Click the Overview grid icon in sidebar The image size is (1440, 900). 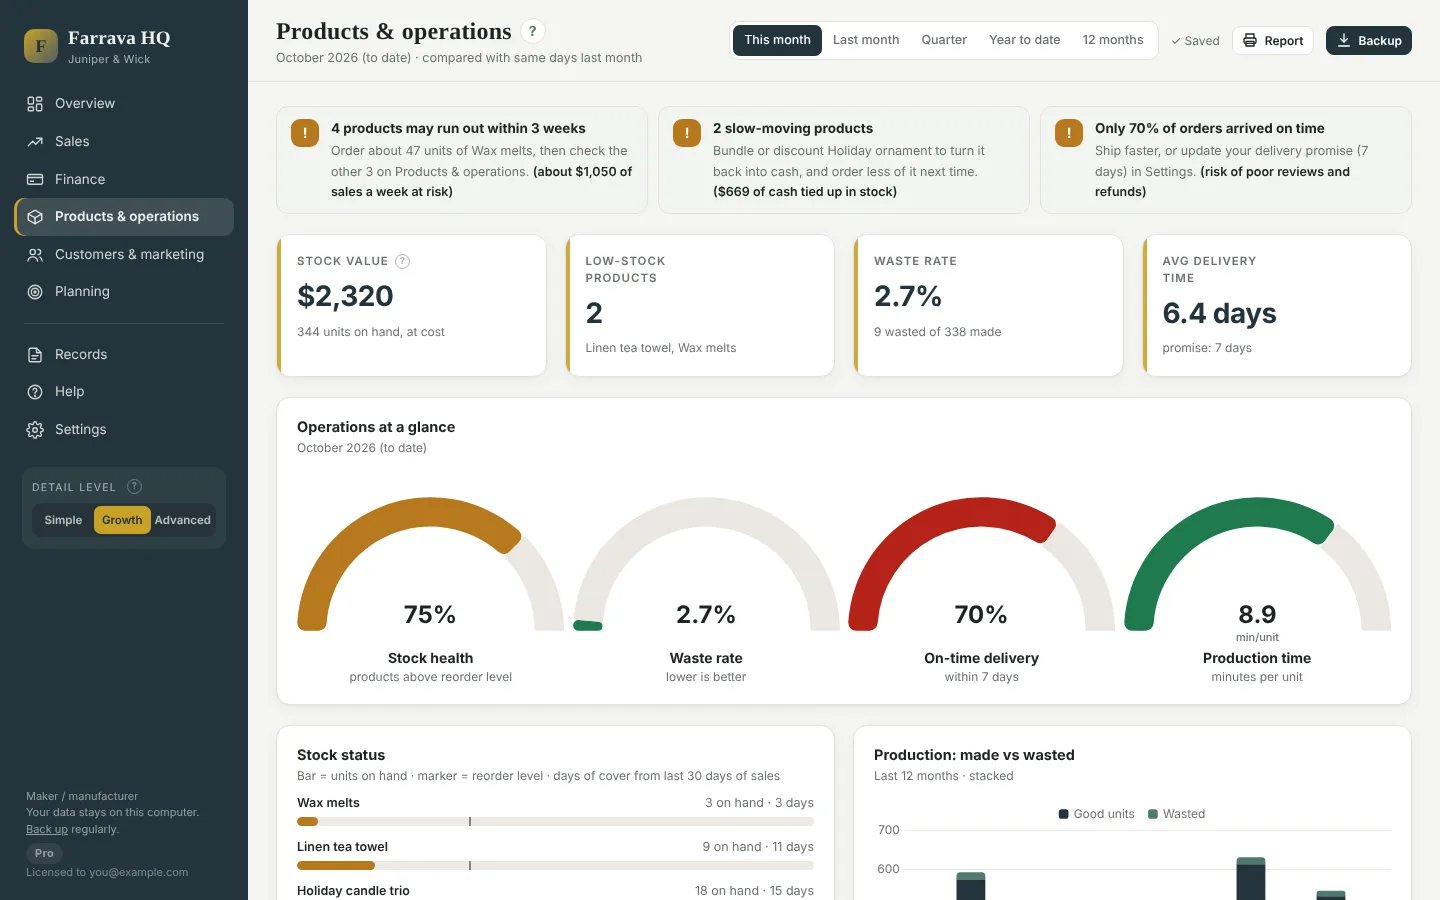pyautogui.click(x=35, y=104)
